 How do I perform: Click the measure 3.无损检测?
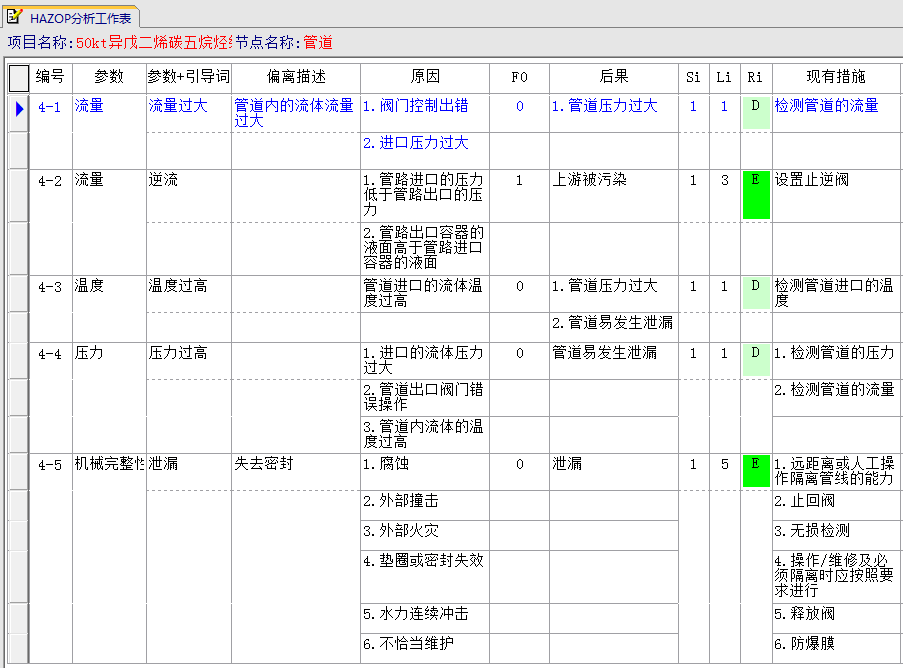click(x=836, y=536)
